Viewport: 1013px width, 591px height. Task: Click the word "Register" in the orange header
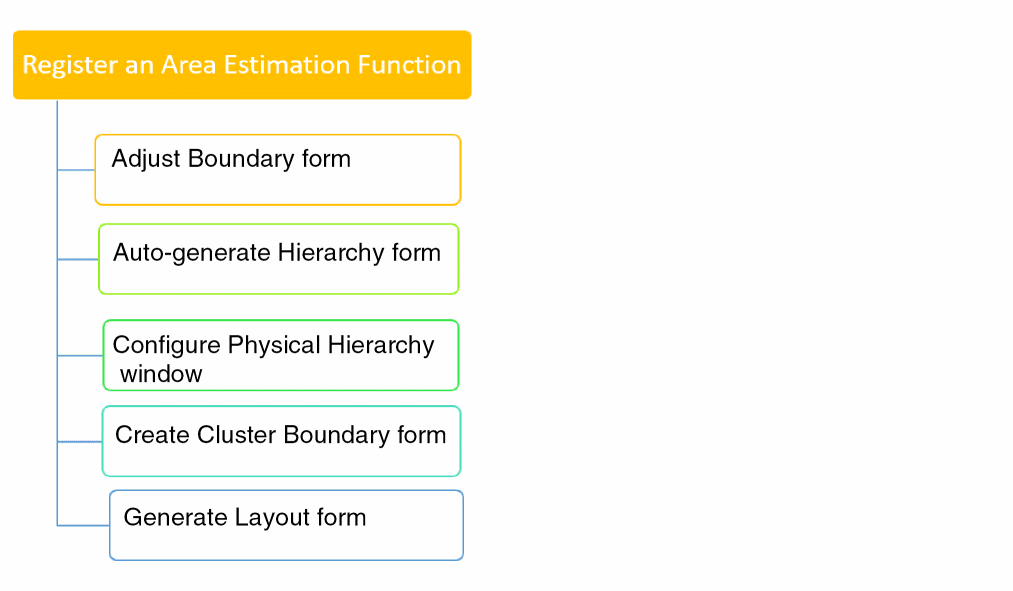(x=65, y=65)
